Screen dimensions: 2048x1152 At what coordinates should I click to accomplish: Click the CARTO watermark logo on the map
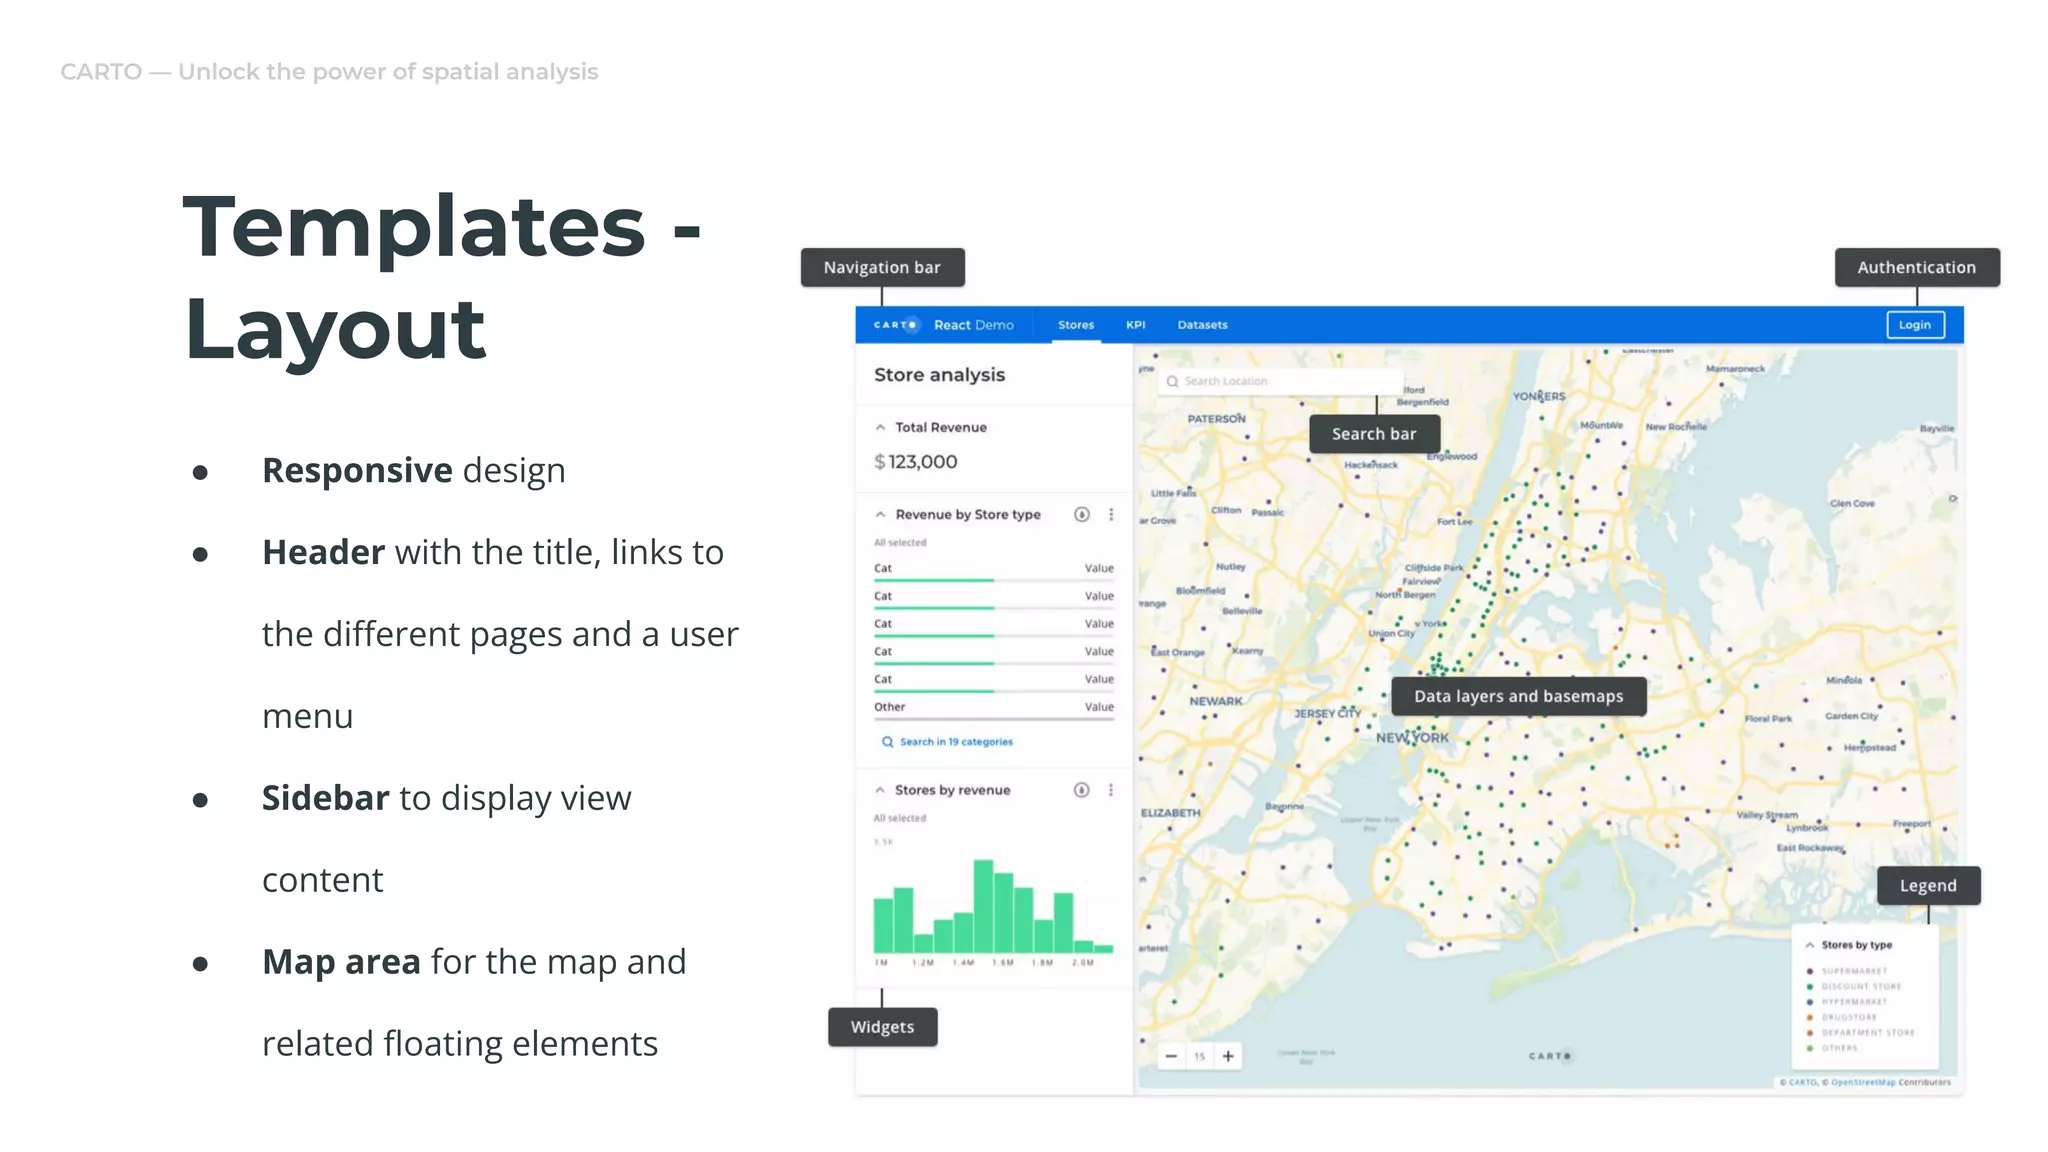coord(1550,1056)
